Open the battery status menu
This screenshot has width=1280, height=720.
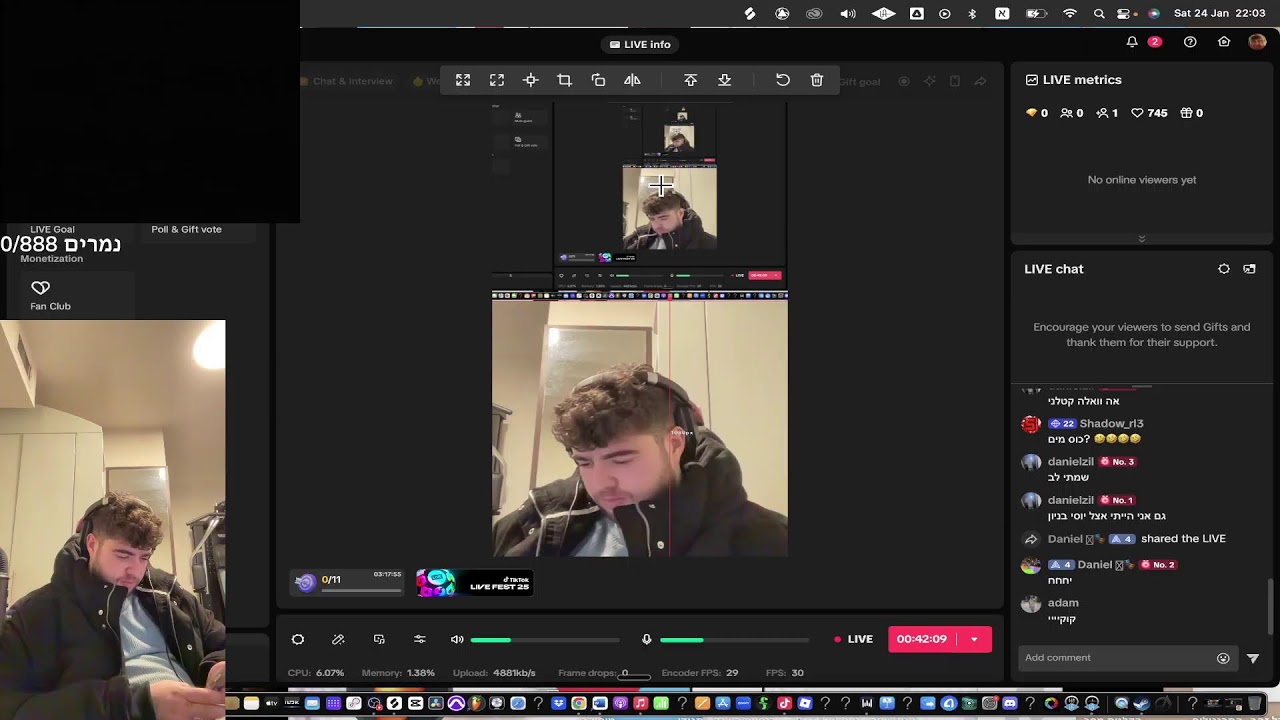tap(1036, 13)
